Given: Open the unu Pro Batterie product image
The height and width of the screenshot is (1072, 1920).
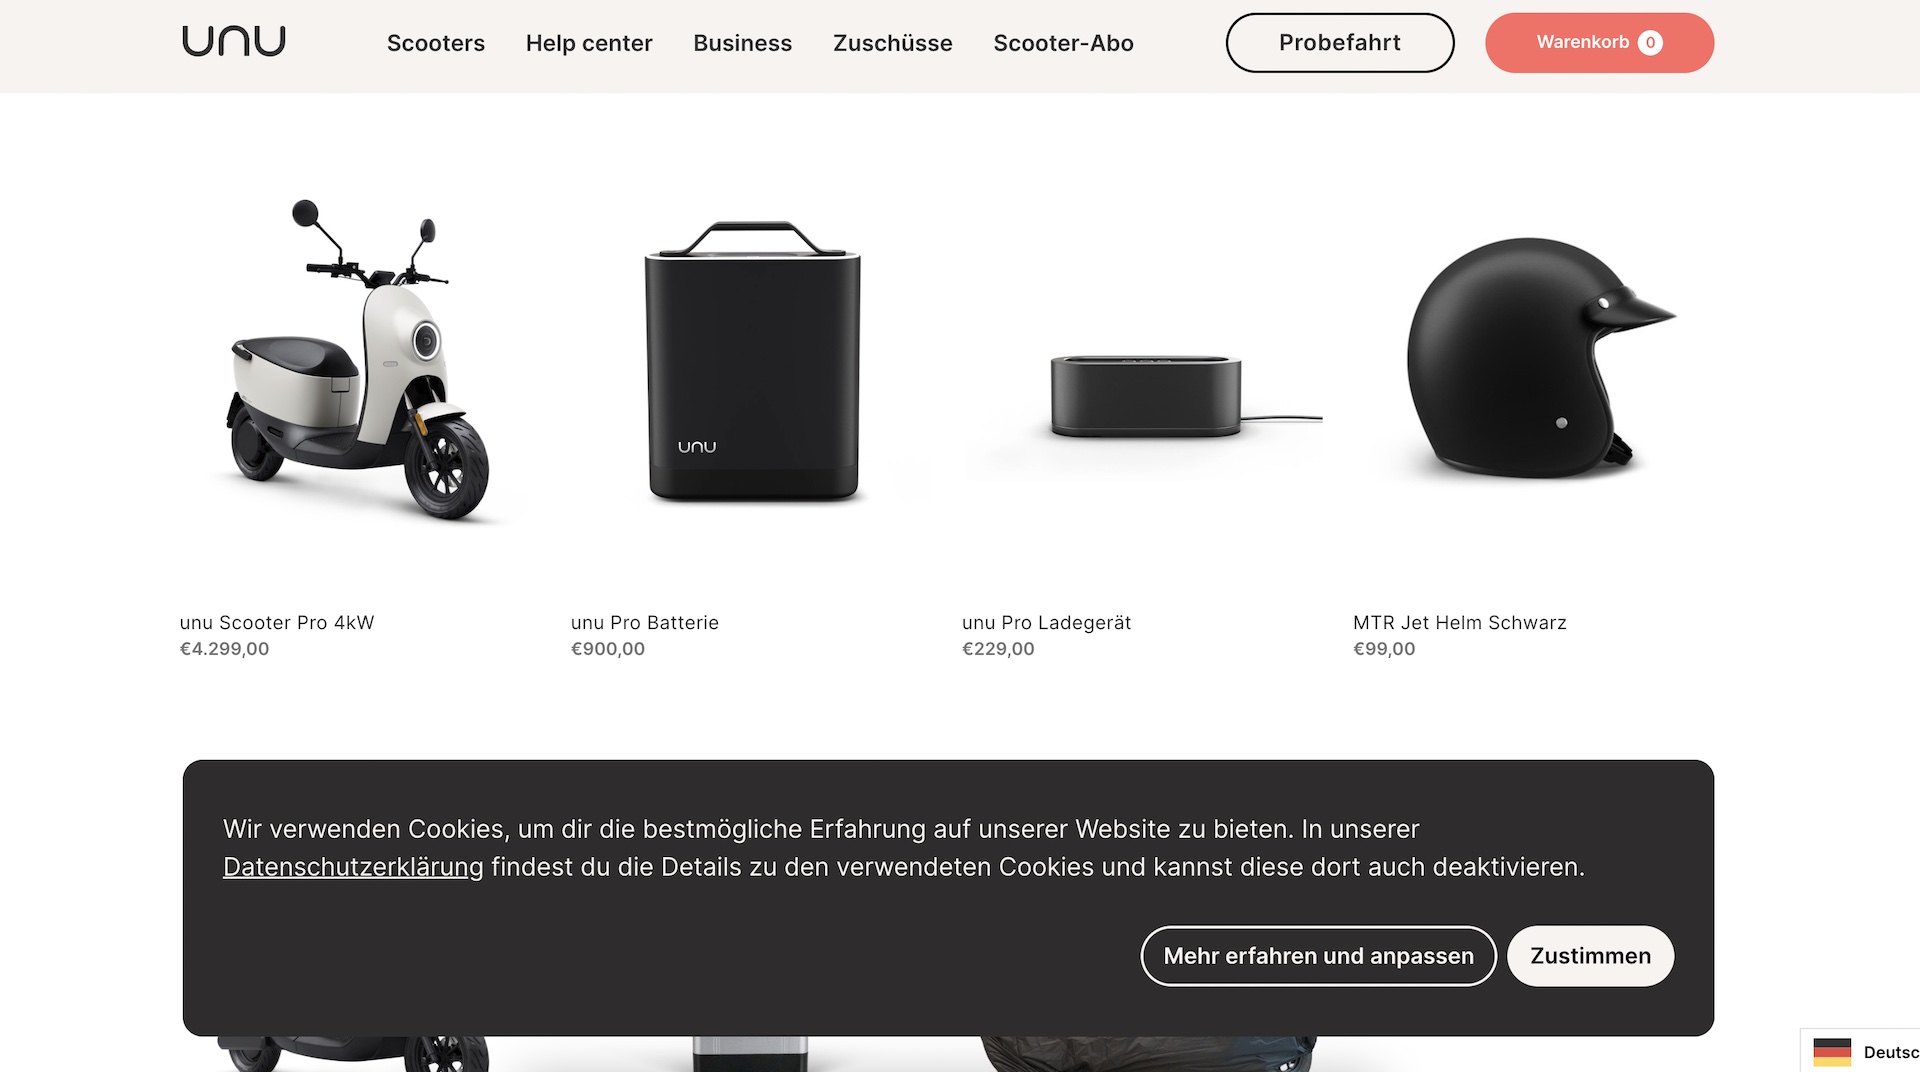Looking at the screenshot, I should 752,362.
